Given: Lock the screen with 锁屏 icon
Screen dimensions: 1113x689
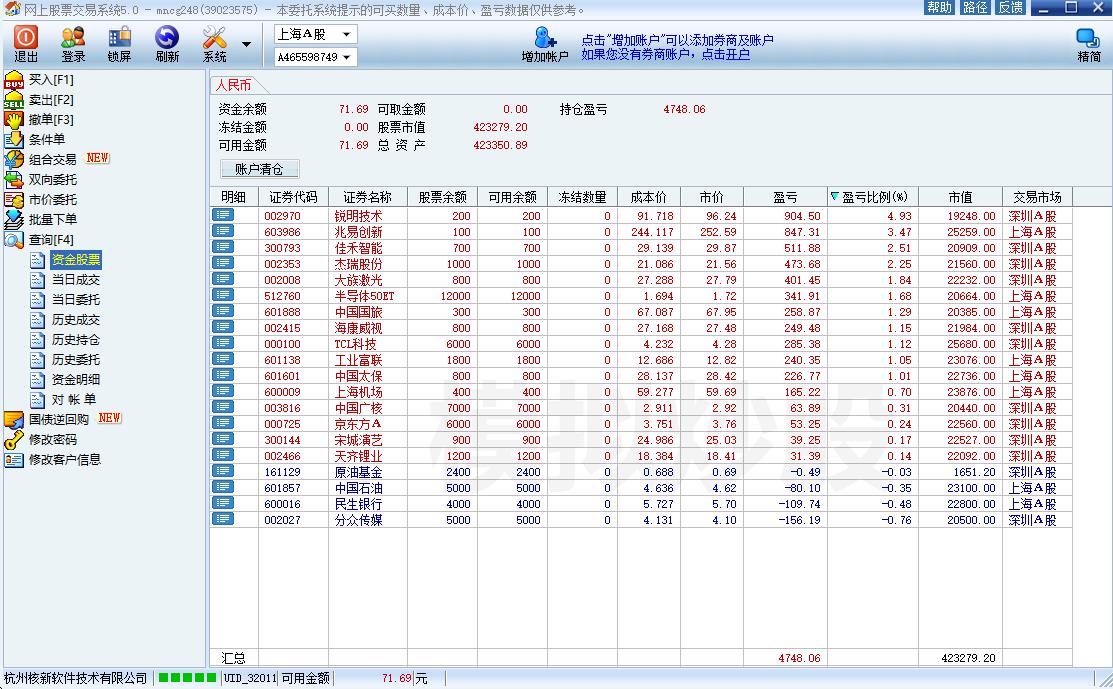Looking at the screenshot, I should click(119, 38).
